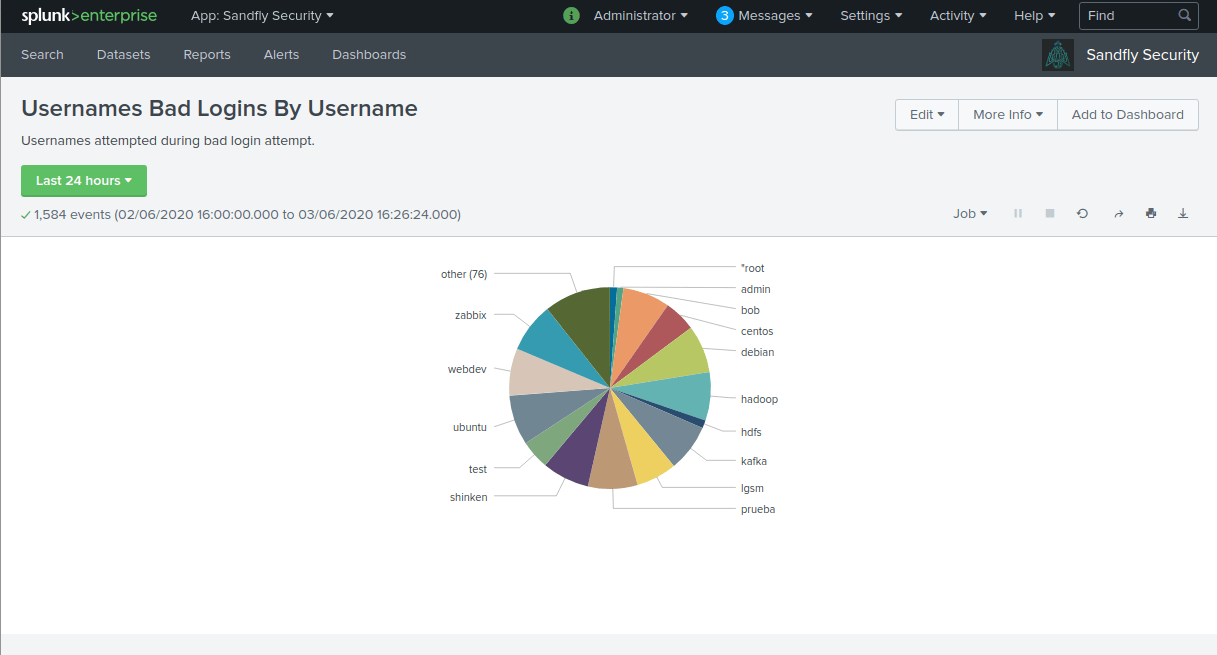Open the Administrator menu
Image resolution: width=1217 pixels, height=655 pixels.
coord(641,16)
